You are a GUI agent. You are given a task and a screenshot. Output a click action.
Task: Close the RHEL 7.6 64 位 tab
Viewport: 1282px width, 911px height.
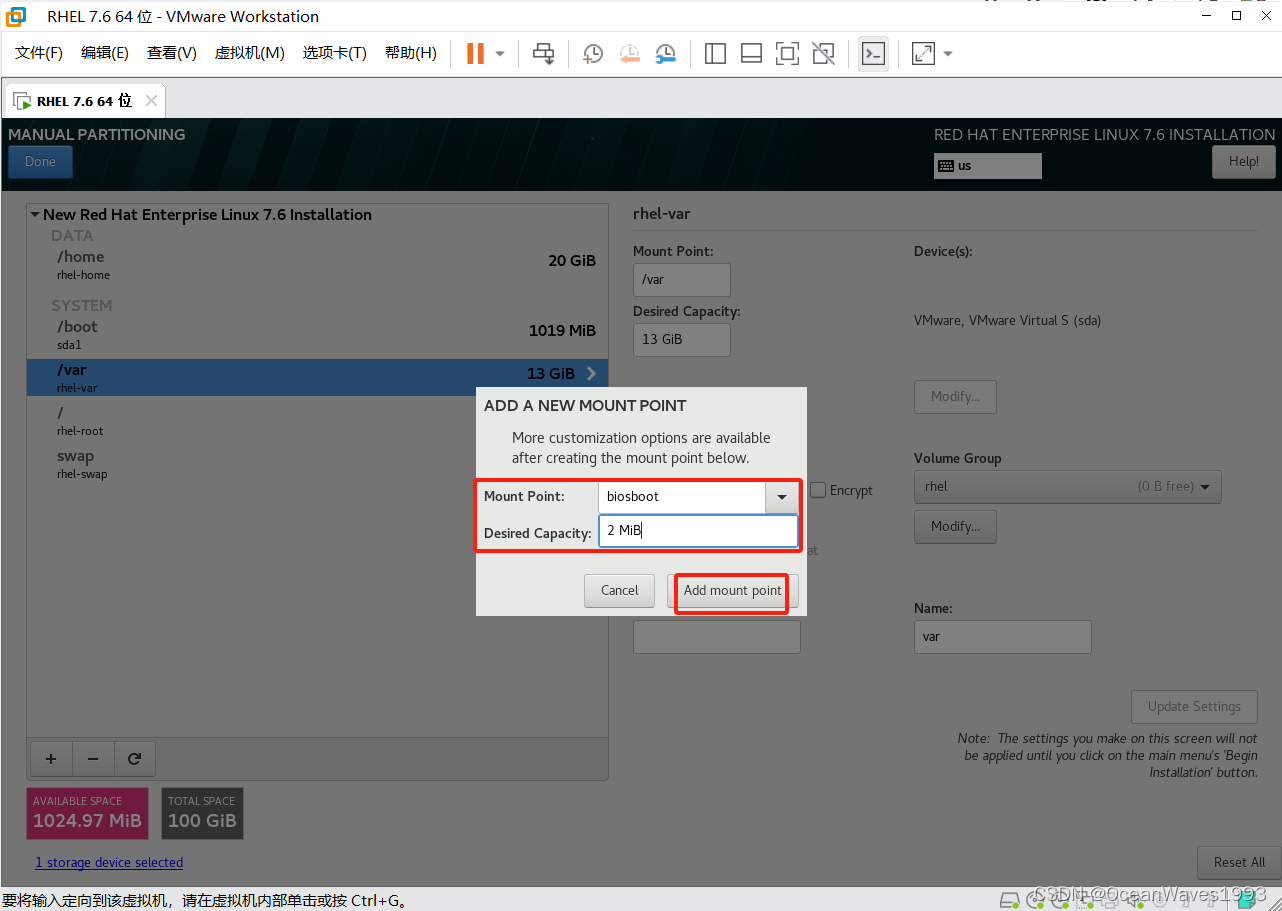point(151,101)
